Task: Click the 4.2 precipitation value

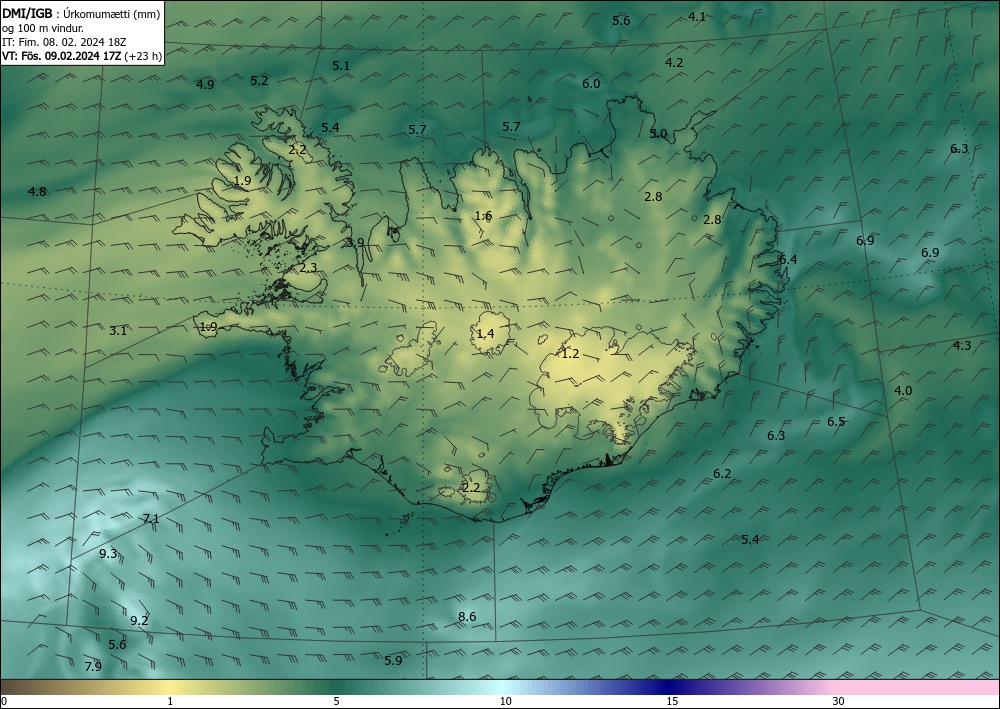Action: point(674,62)
